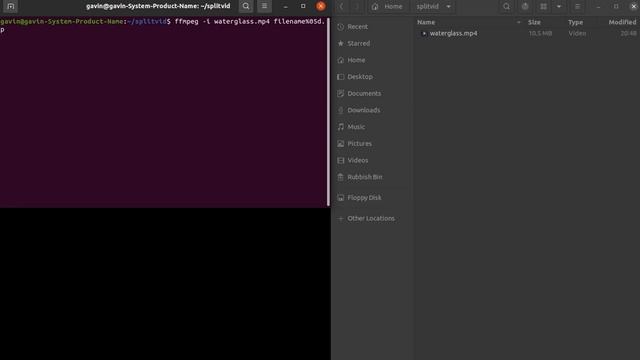
Task: Open Starred in sidebar
Action: [x=372, y=43]
